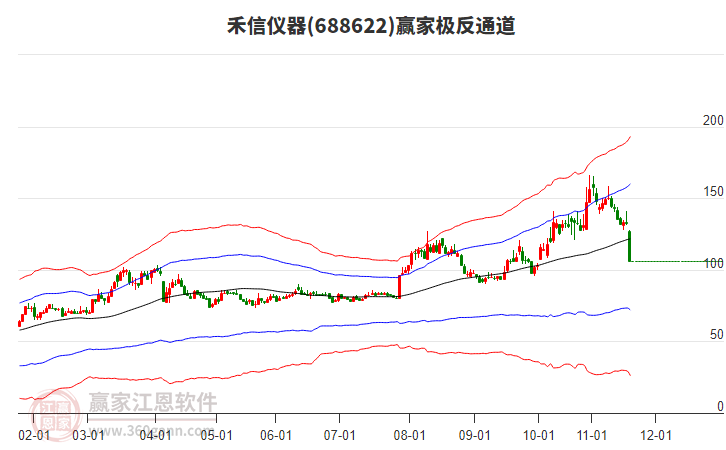Click the 200 price axis label
The image size is (726, 450).
pos(713,120)
